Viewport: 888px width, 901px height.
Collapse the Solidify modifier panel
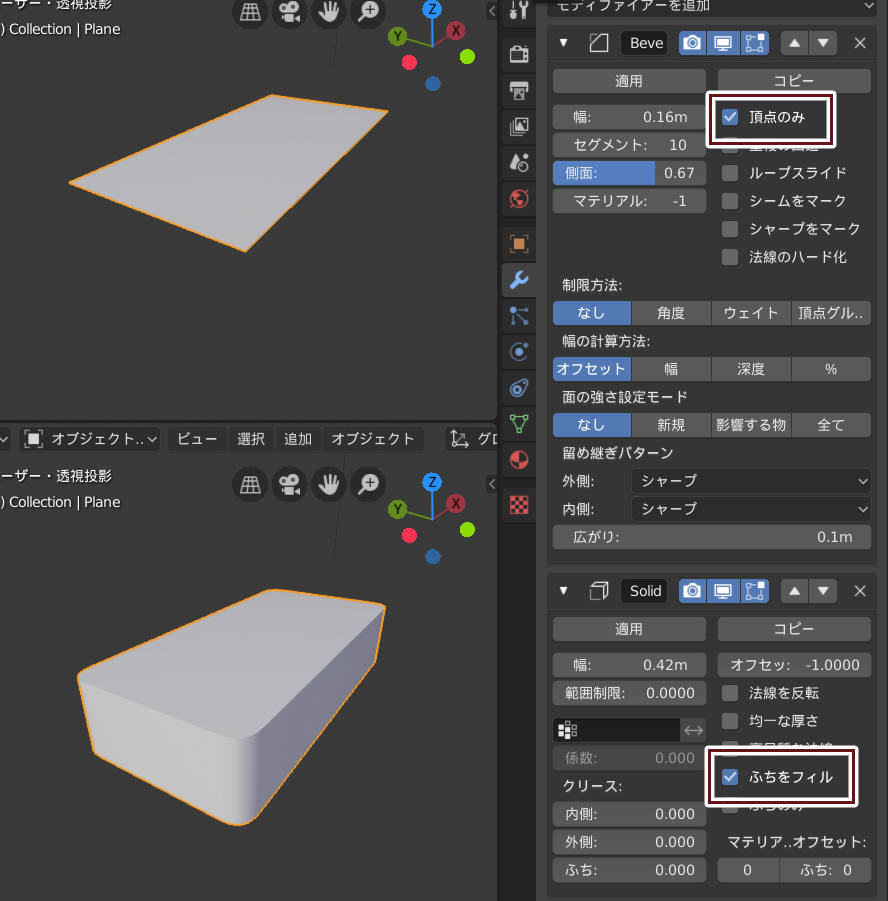click(x=564, y=591)
